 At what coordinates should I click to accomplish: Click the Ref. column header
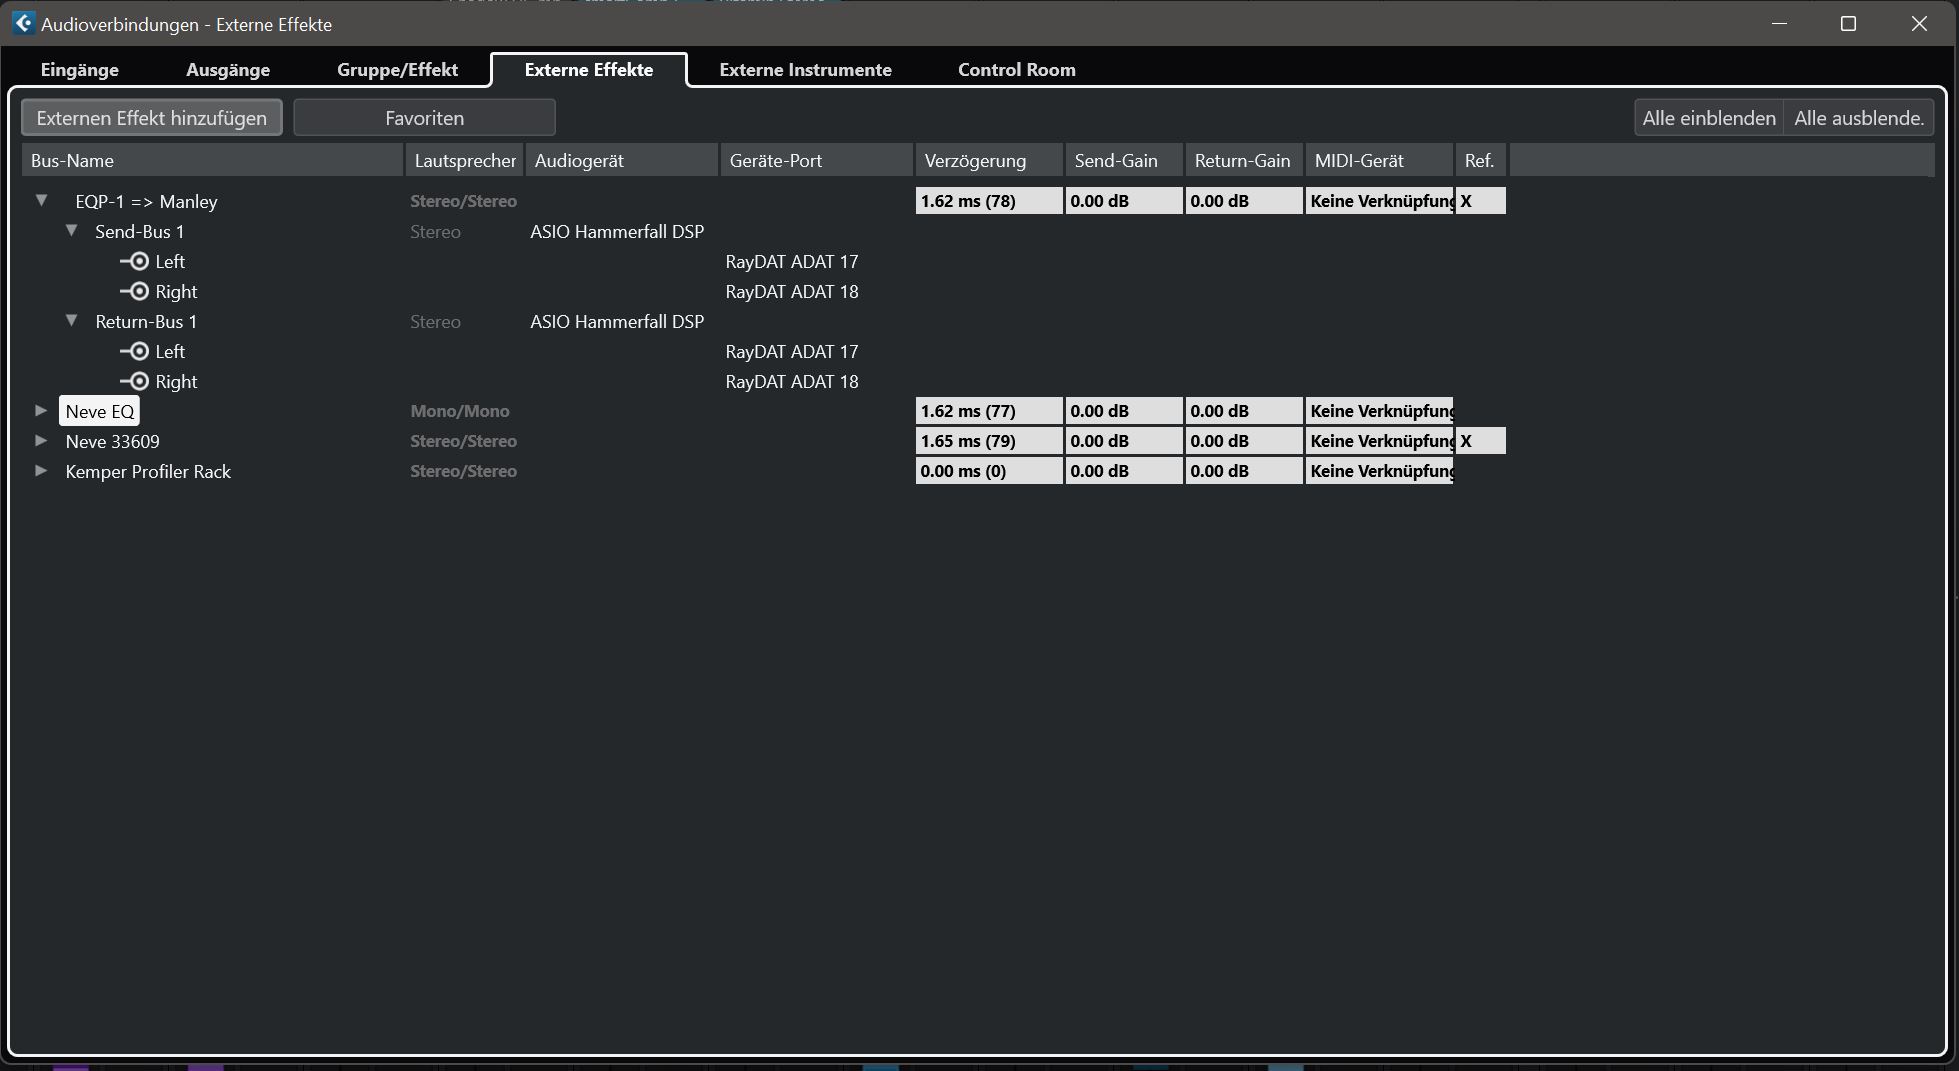coord(1480,160)
